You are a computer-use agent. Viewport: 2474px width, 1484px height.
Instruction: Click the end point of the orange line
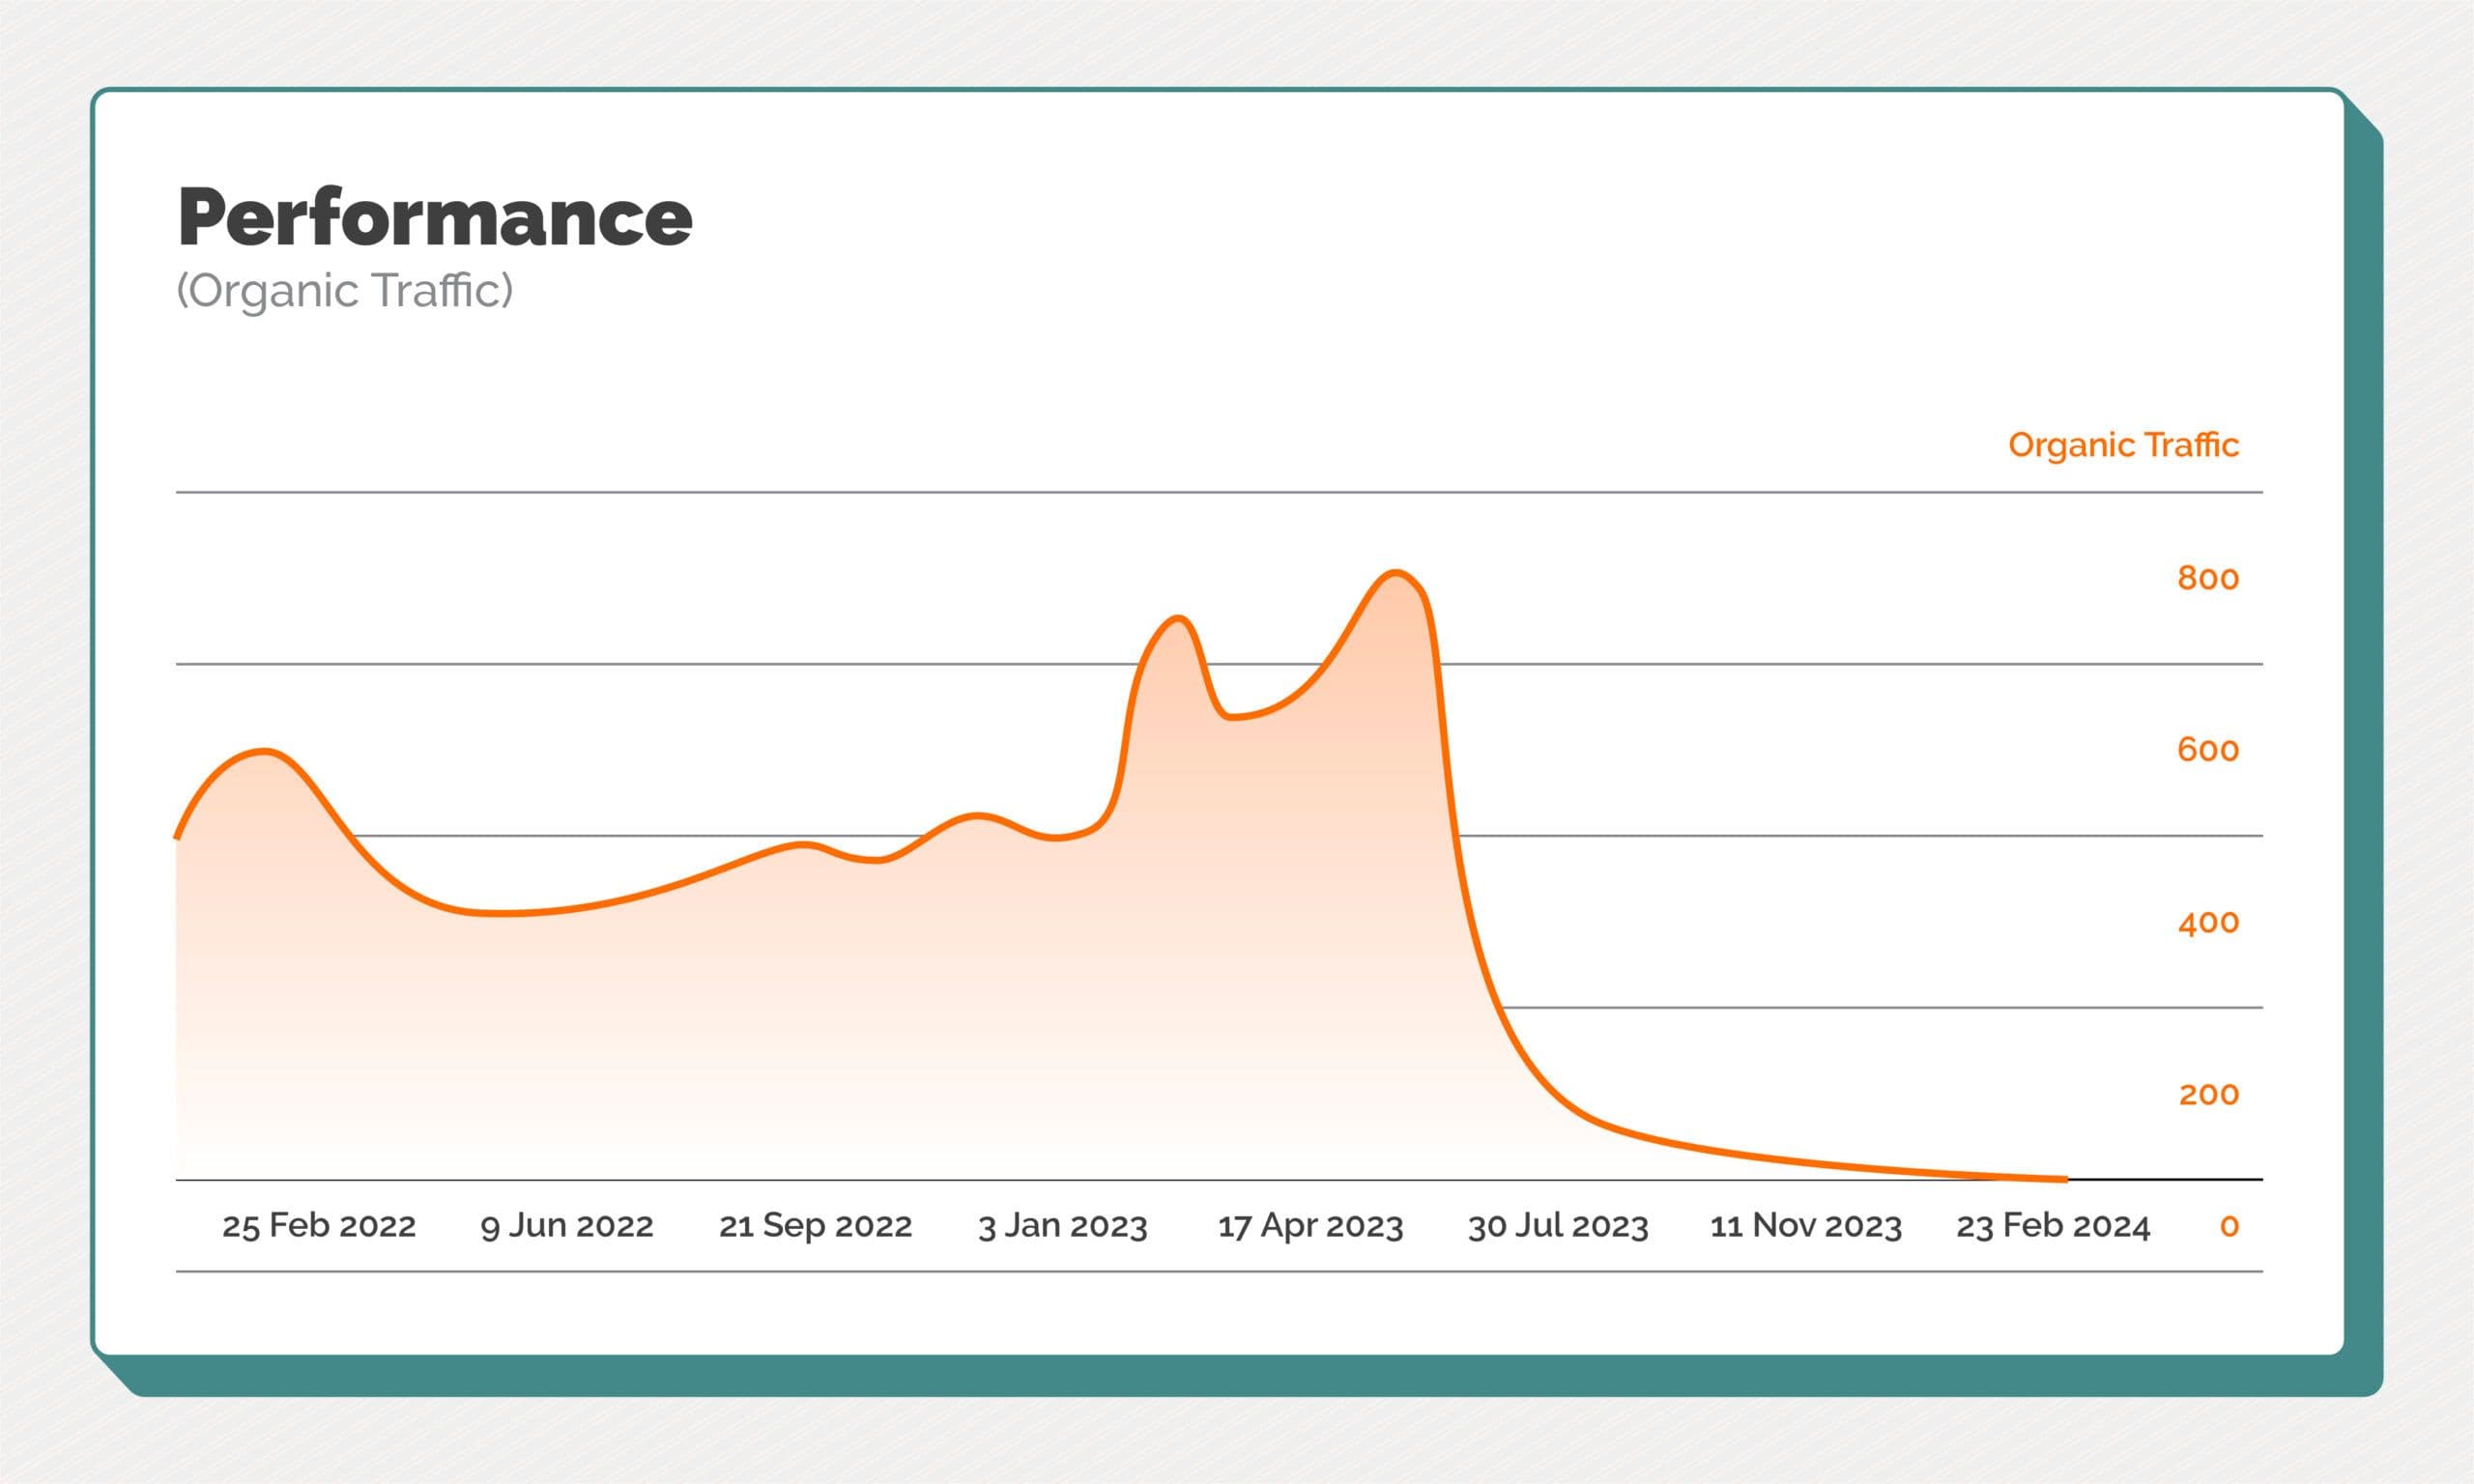(x=2064, y=1180)
